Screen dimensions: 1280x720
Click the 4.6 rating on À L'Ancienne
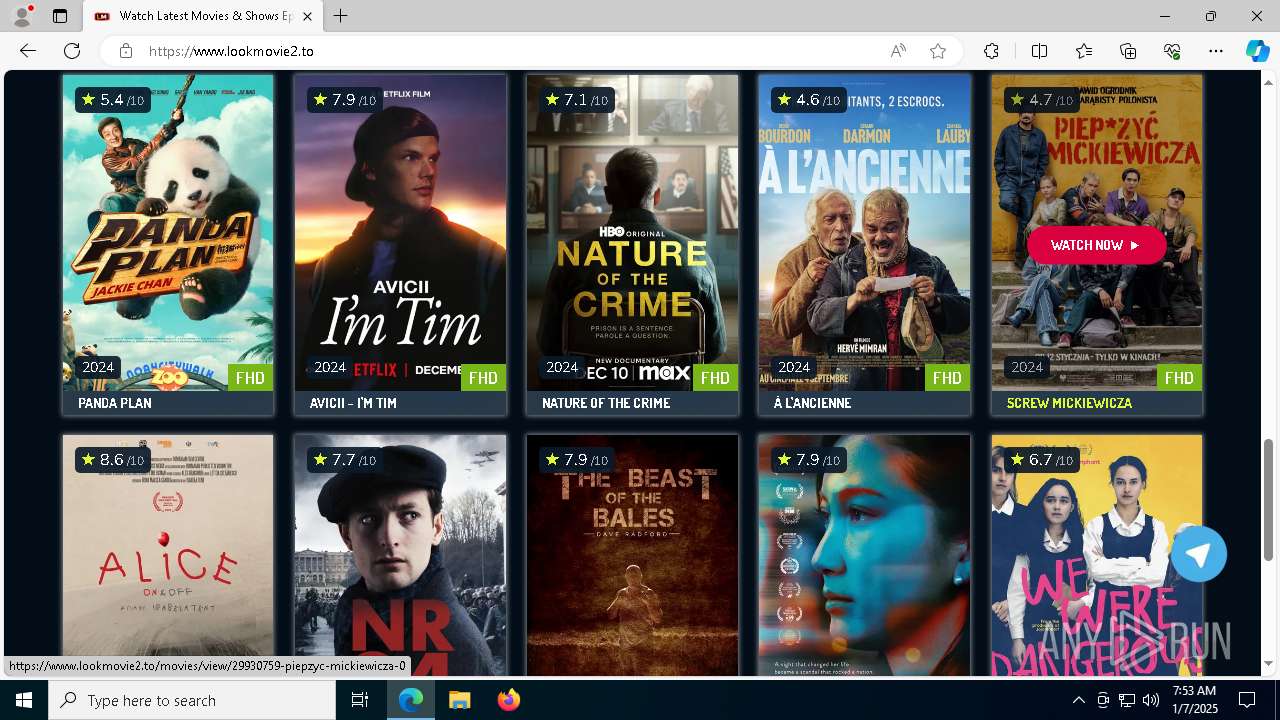809,100
